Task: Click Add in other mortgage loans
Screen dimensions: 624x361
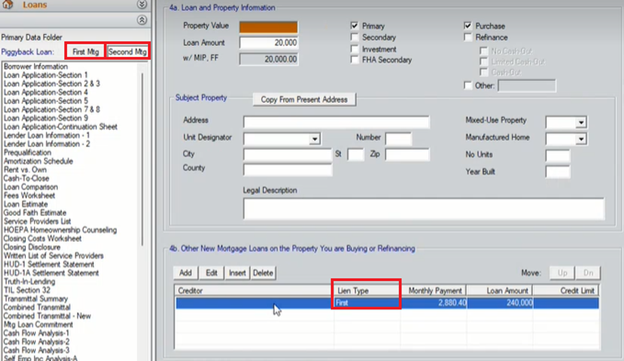Action: tap(185, 273)
